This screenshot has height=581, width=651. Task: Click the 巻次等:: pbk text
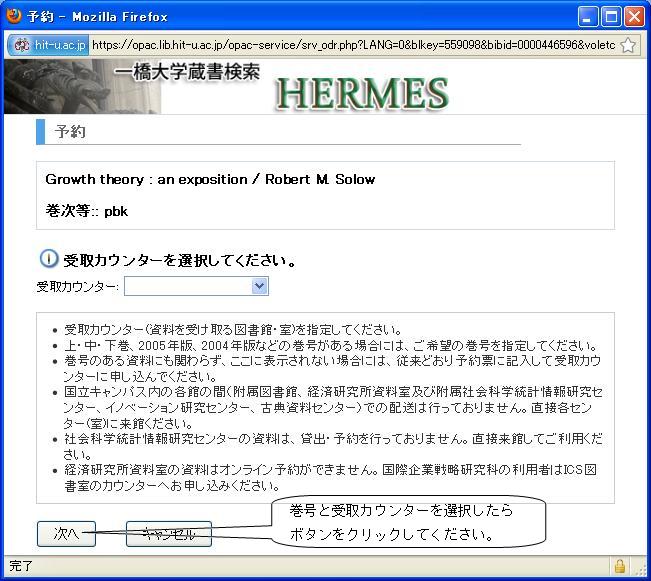coord(87,211)
